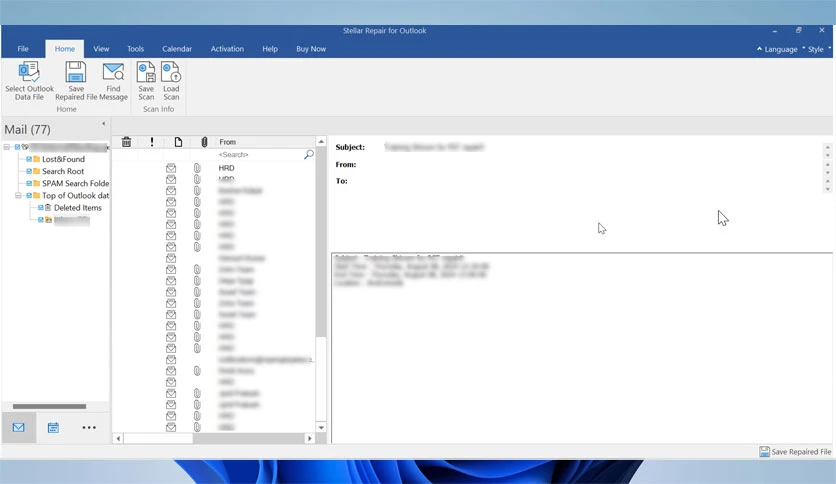
Task: Open the Help tab
Action: [270, 49]
